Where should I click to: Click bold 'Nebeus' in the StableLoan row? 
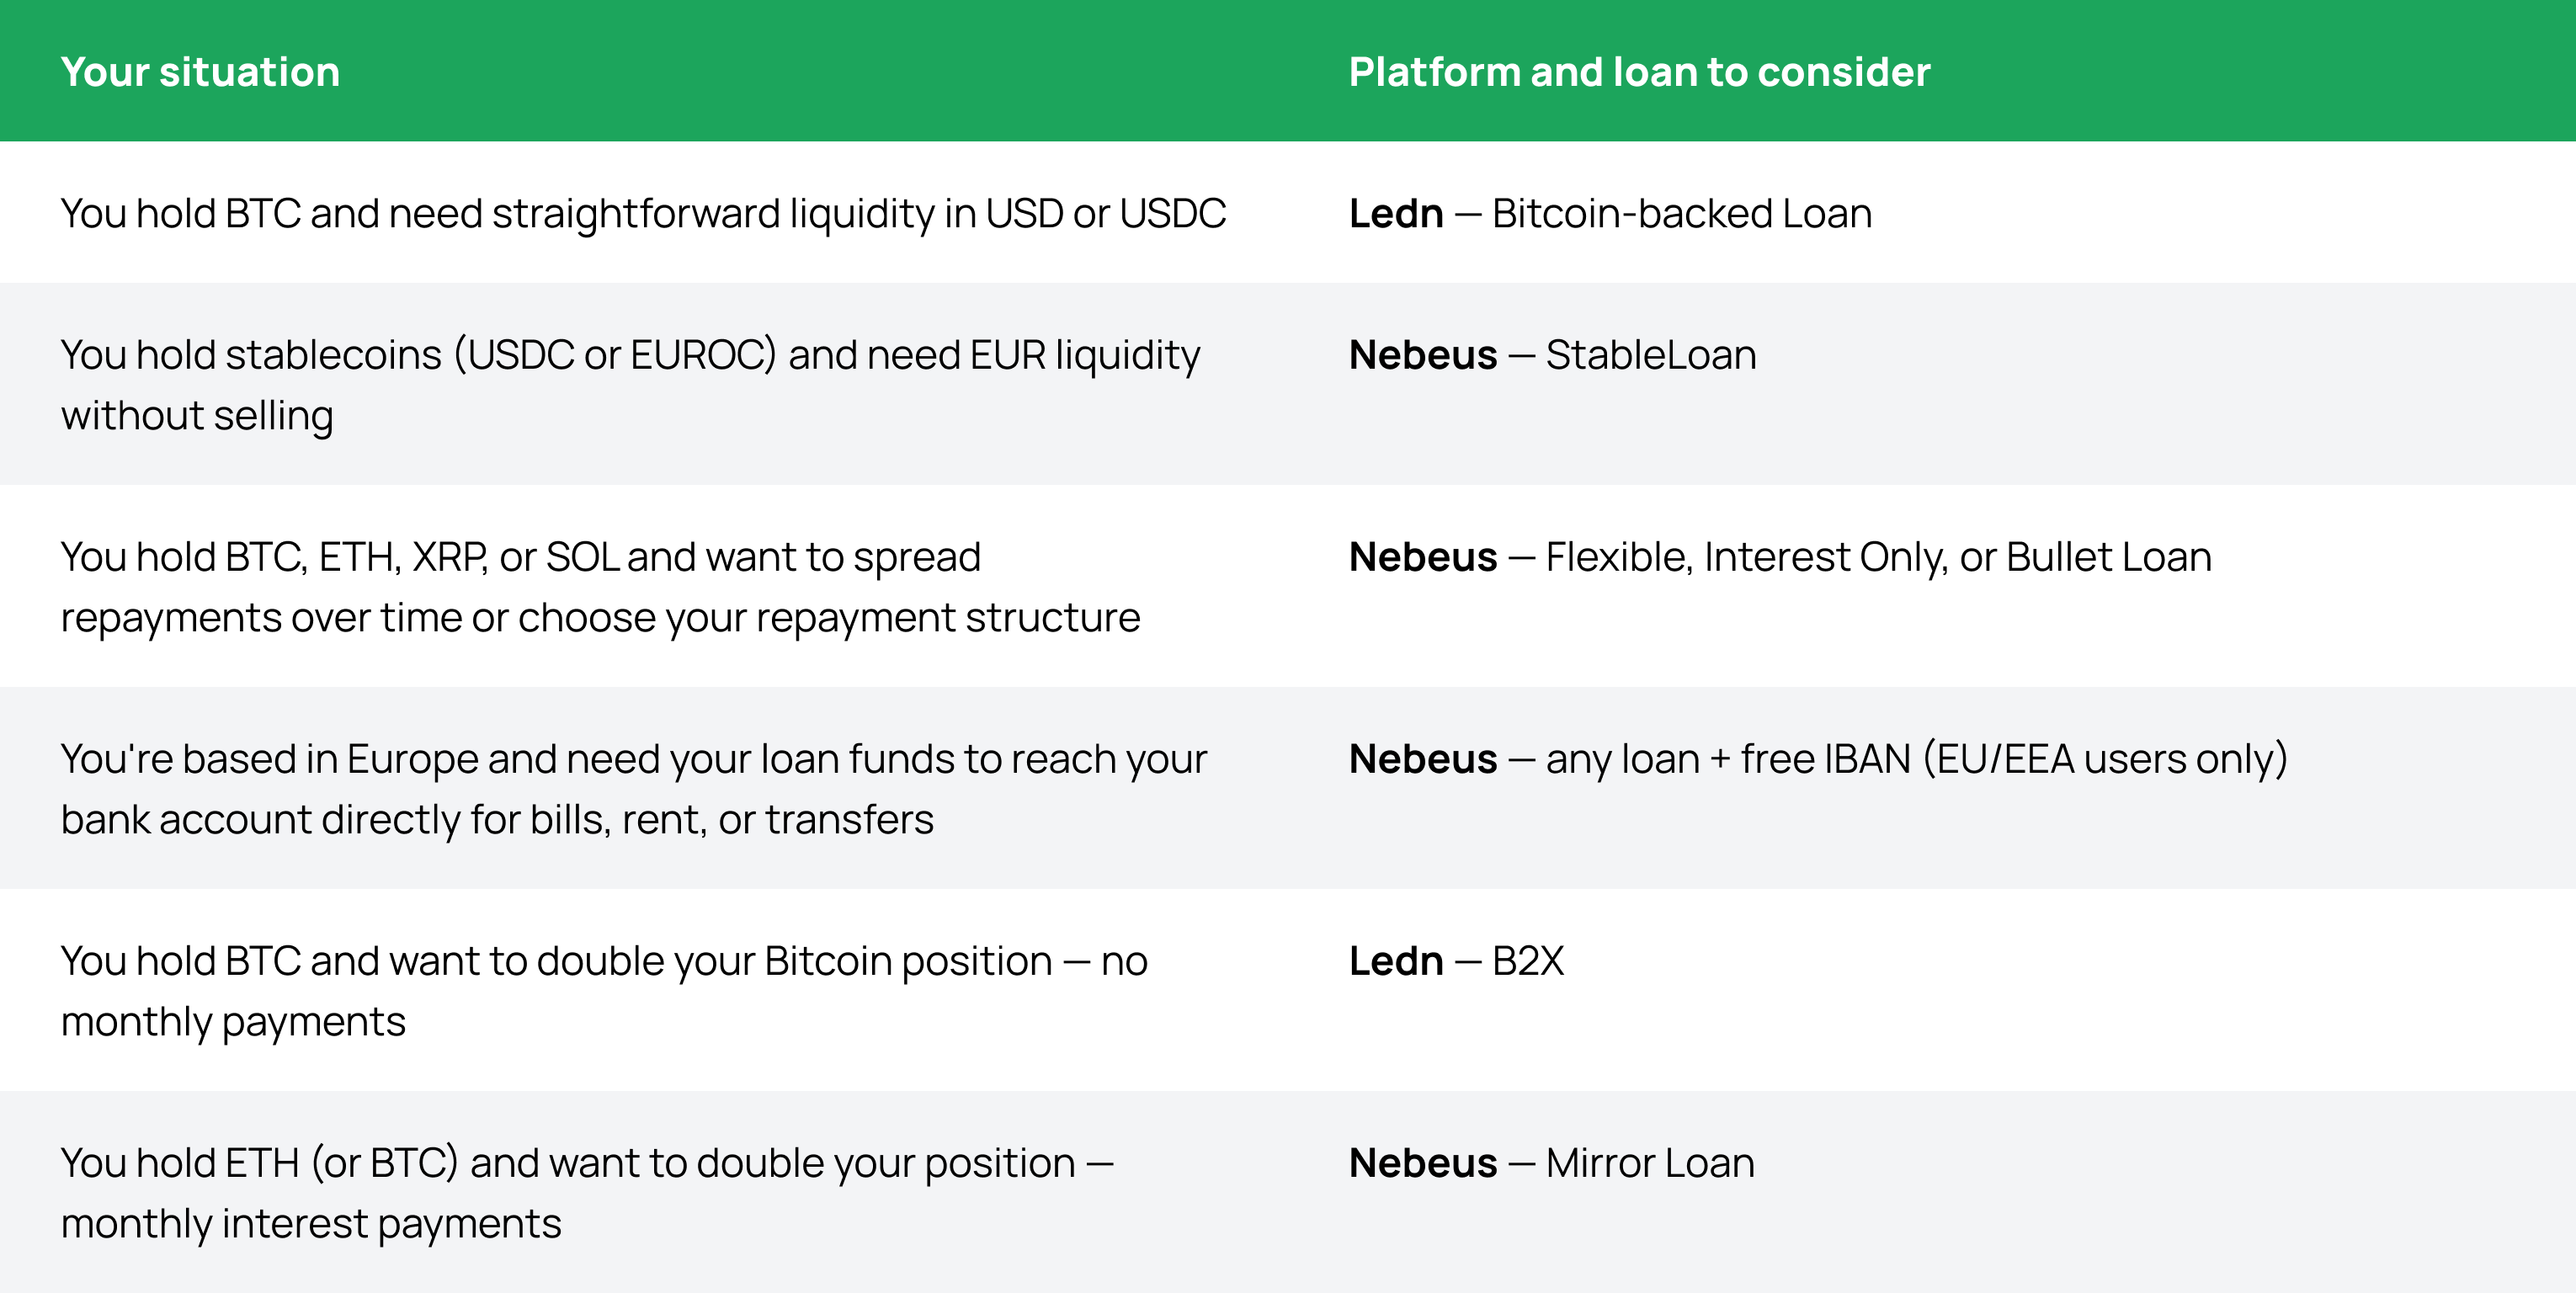[x=1422, y=355]
